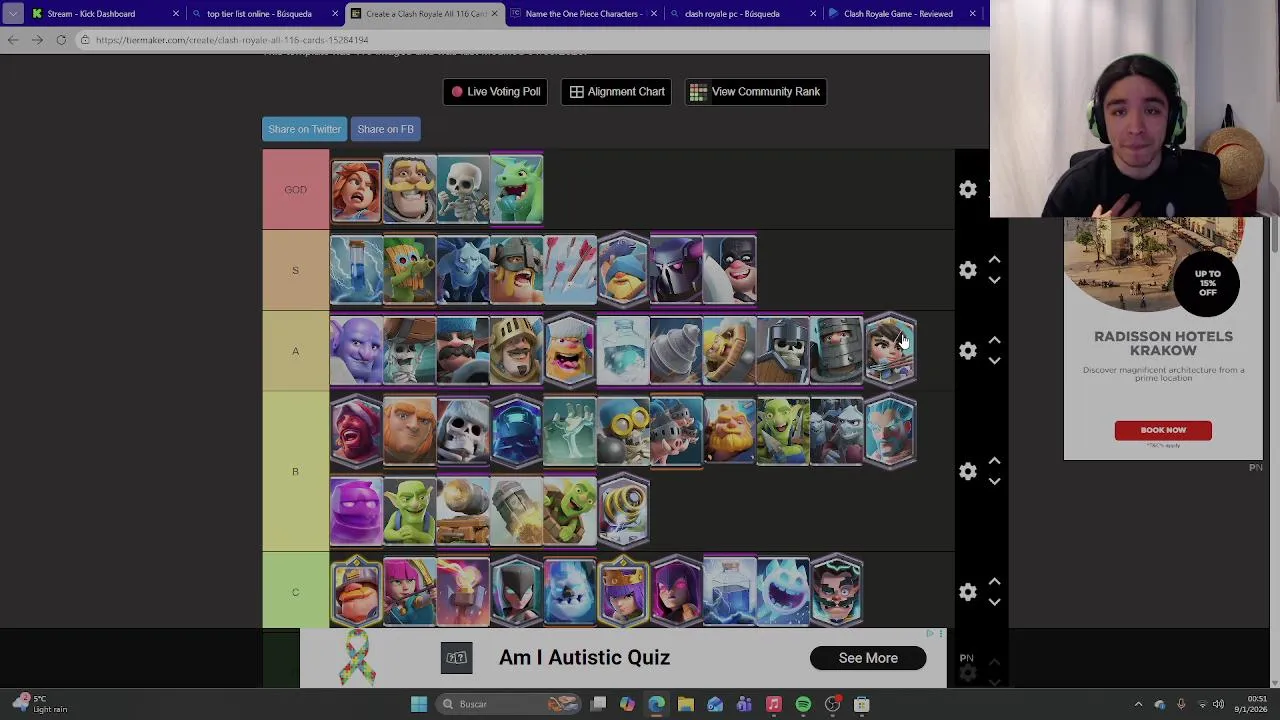Show hidden system tray icons
Image resolution: width=1280 pixels, height=720 pixels.
tap(1138, 704)
